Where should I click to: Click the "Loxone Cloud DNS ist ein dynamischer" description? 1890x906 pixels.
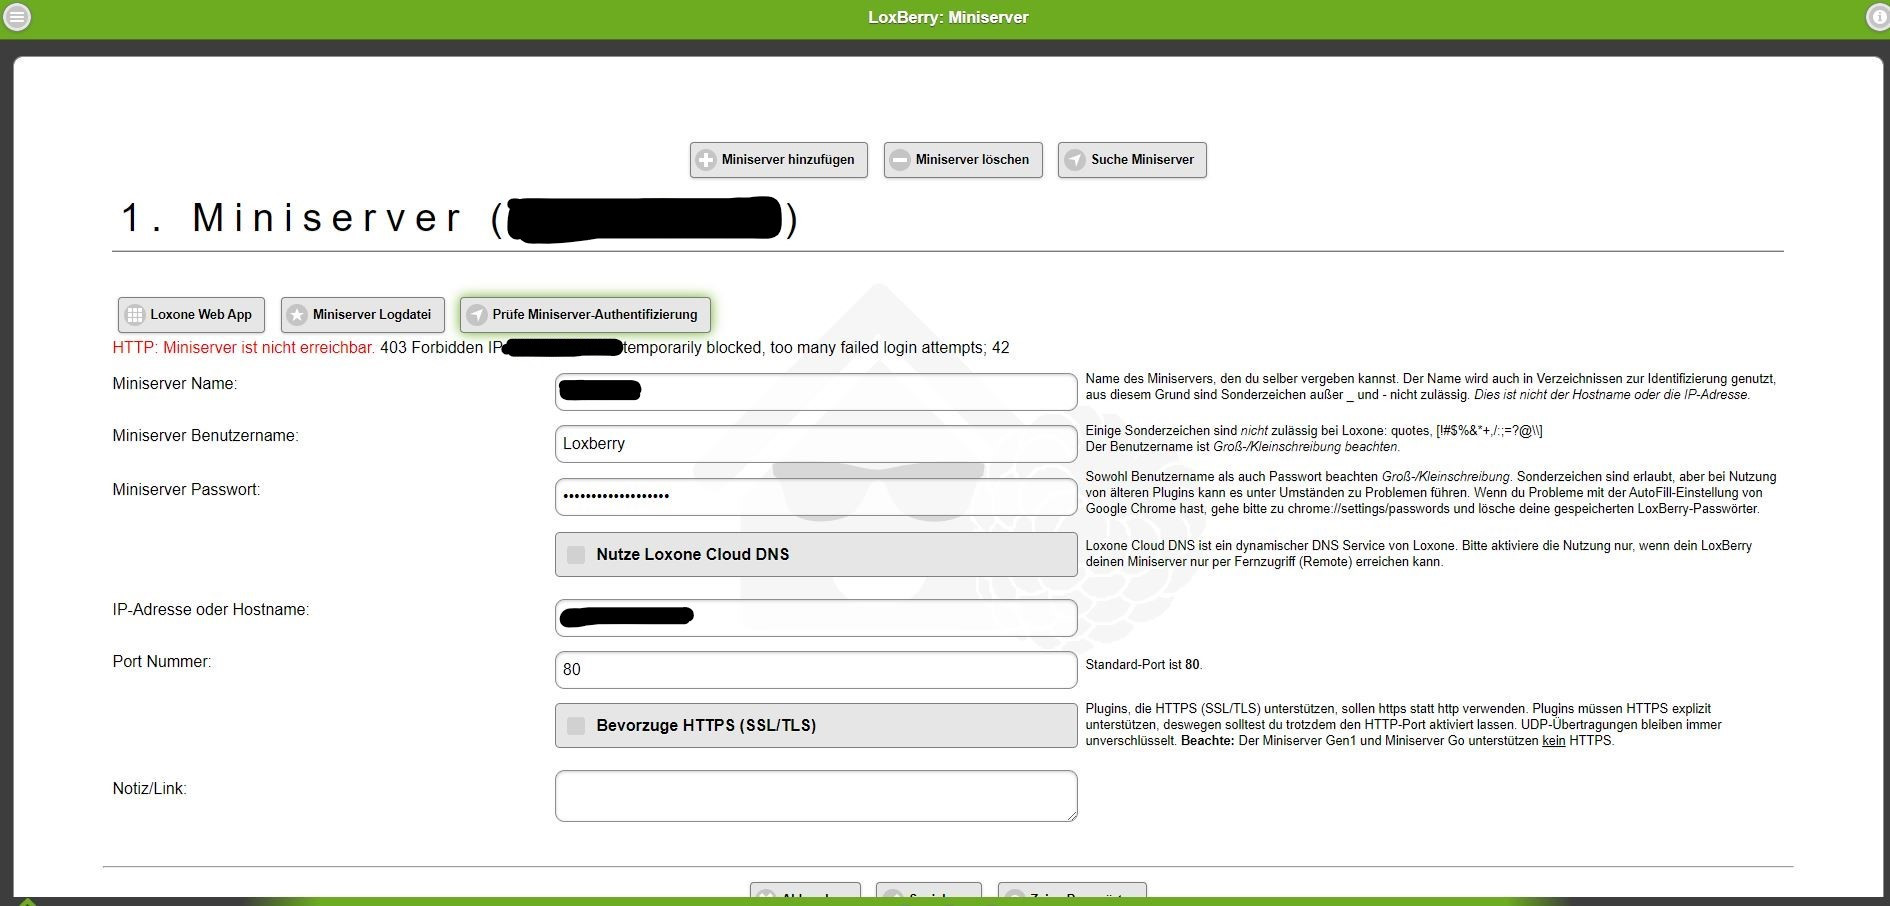tap(1419, 554)
